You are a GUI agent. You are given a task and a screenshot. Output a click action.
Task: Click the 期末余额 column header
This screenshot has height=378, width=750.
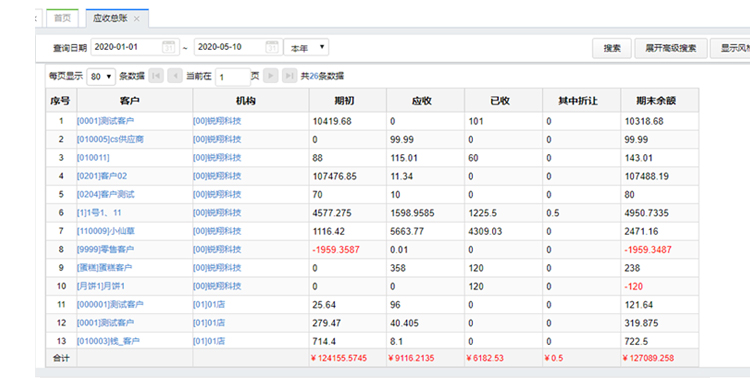(x=660, y=100)
